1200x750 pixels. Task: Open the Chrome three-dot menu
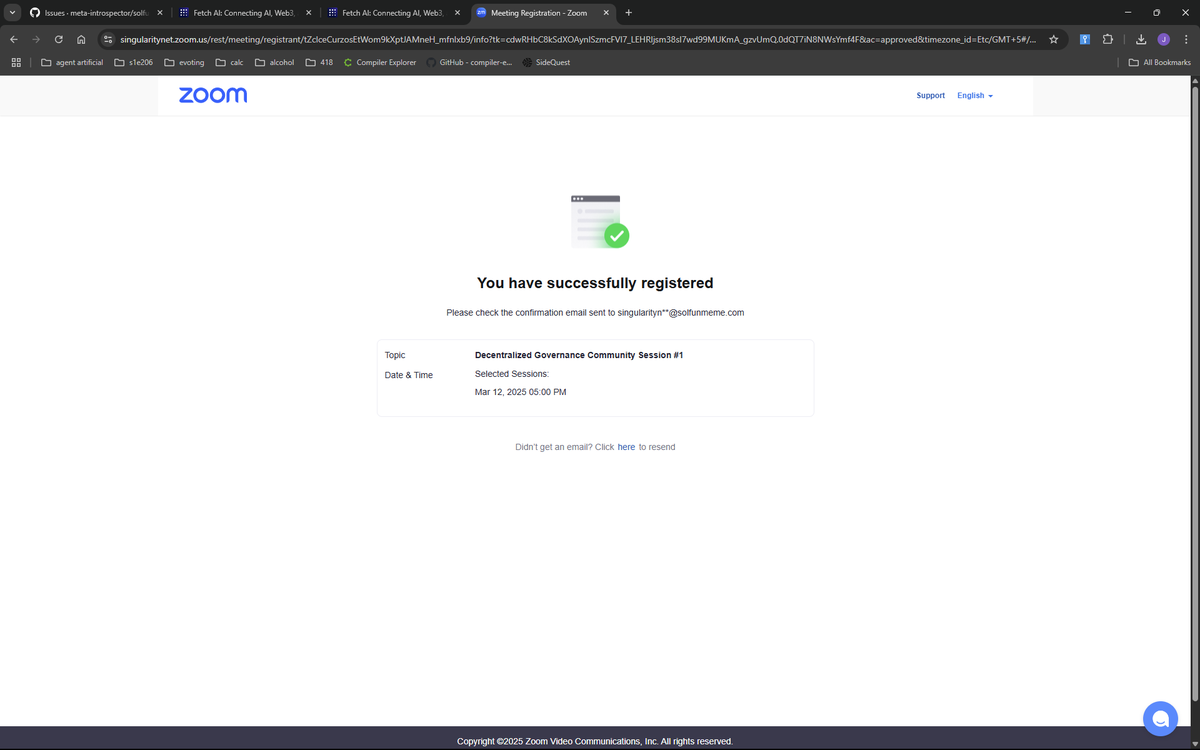pyautogui.click(x=1185, y=39)
